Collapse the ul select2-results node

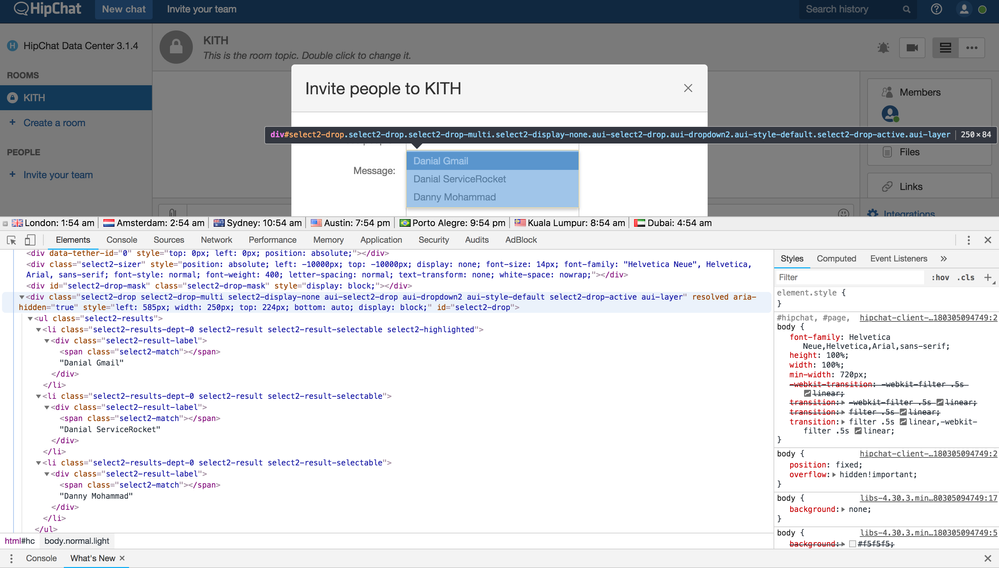point(30,318)
